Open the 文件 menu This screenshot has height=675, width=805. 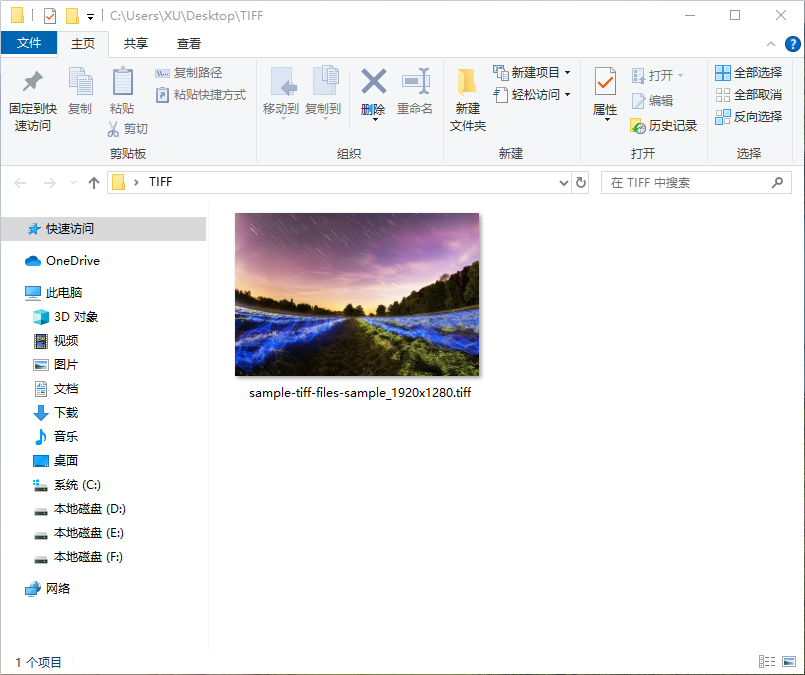coord(30,44)
